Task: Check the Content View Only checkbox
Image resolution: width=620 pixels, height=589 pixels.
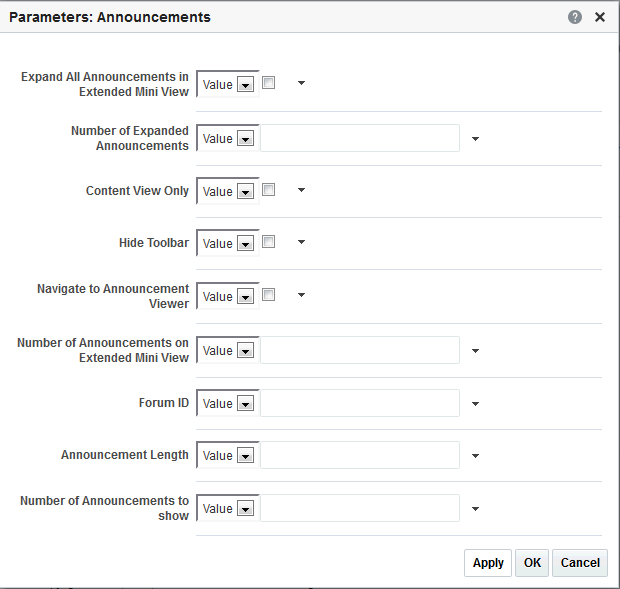Action: pyautogui.click(x=268, y=190)
